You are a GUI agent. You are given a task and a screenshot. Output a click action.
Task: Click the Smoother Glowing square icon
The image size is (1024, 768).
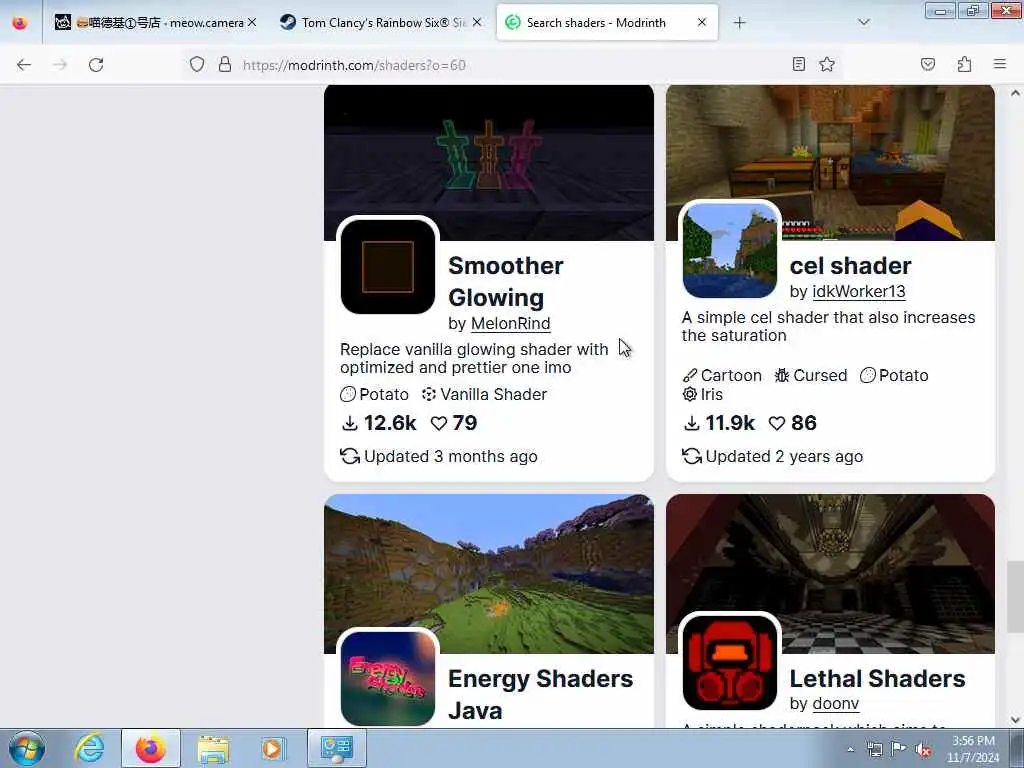click(x=388, y=266)
